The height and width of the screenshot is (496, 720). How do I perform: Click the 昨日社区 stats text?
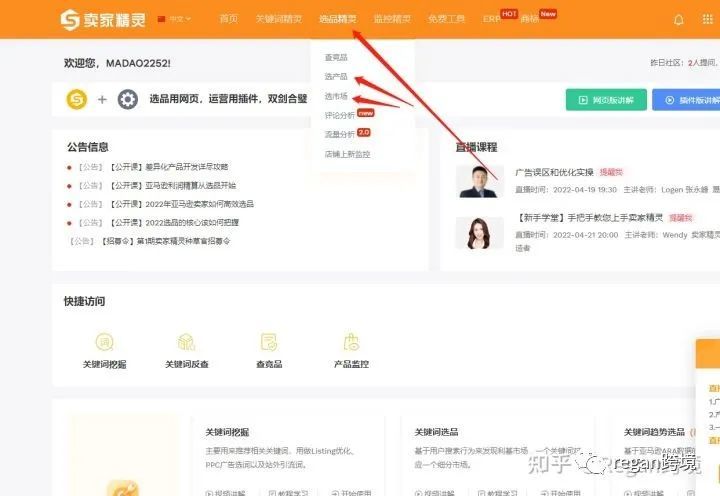click(685, 62)
